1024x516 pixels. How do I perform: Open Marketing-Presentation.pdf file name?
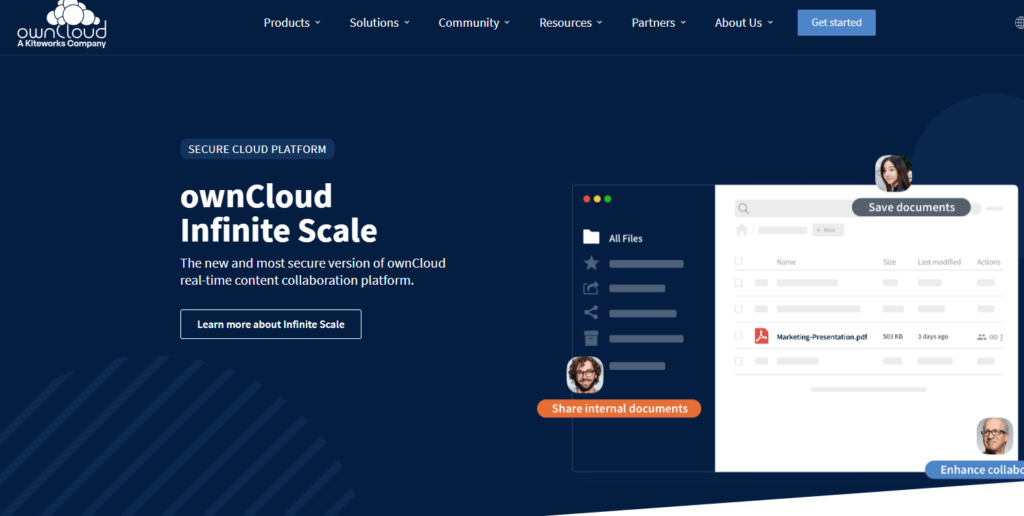click(822, 337)
